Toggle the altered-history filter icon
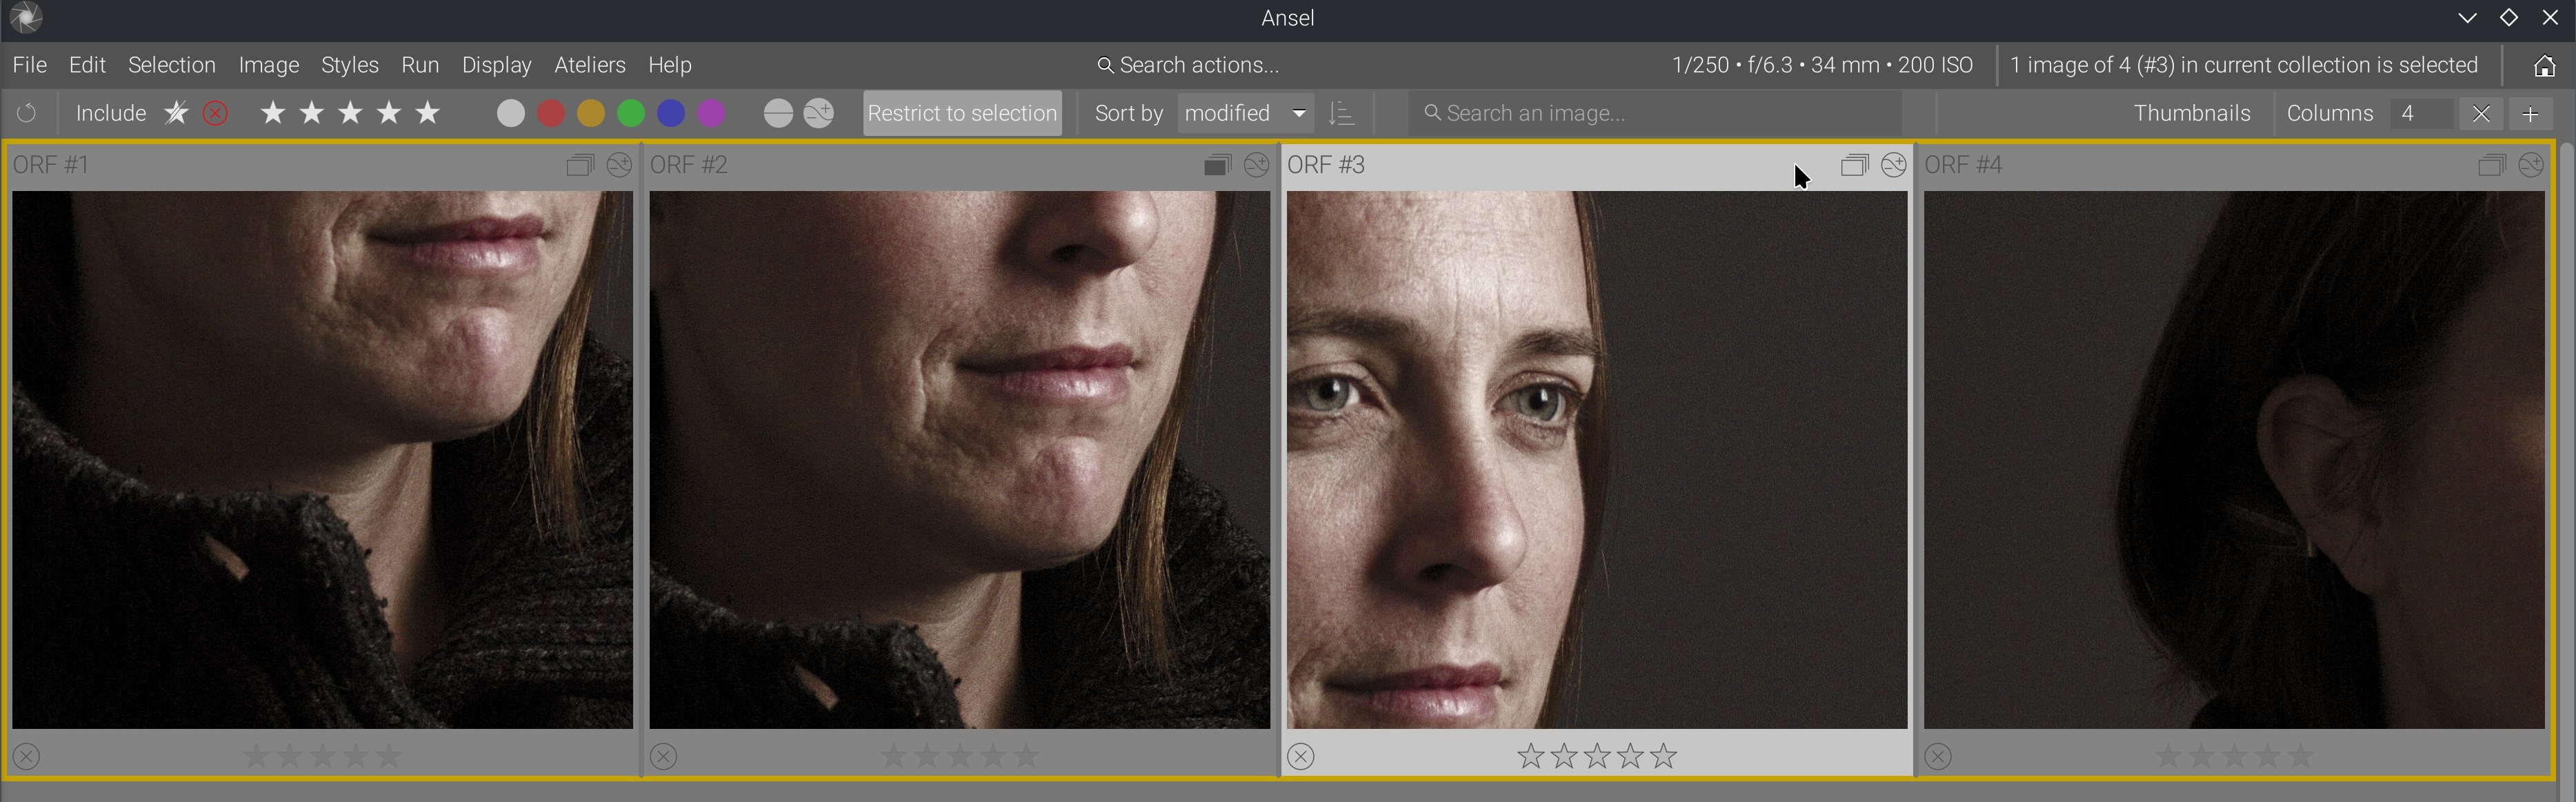Screen dimensions: 2576x802 click(819, 114)
